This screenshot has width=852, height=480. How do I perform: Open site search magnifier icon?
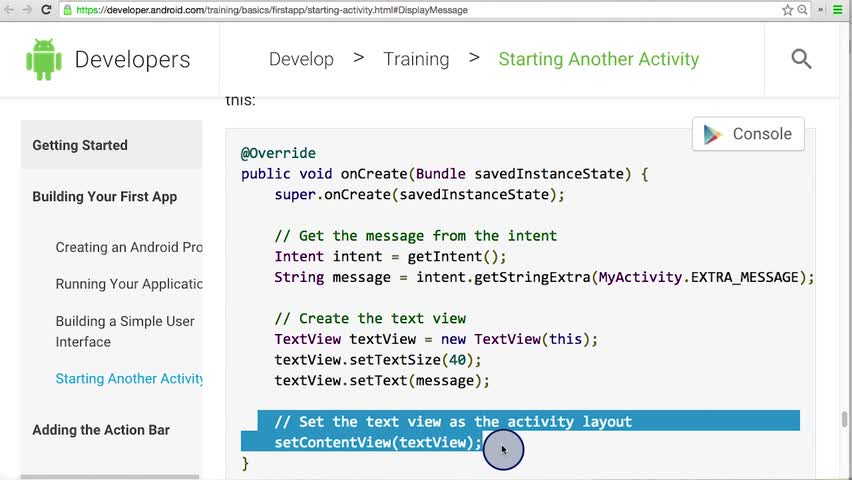pyautogui.click(x=801, y=59)
